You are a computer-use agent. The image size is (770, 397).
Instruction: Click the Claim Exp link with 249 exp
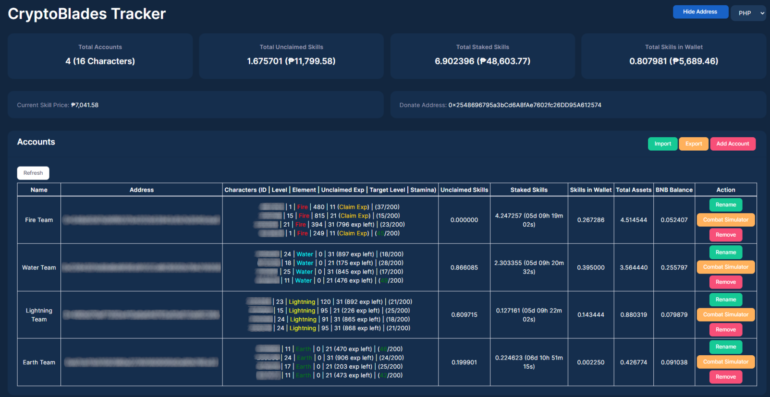click(x=353, y=233)
